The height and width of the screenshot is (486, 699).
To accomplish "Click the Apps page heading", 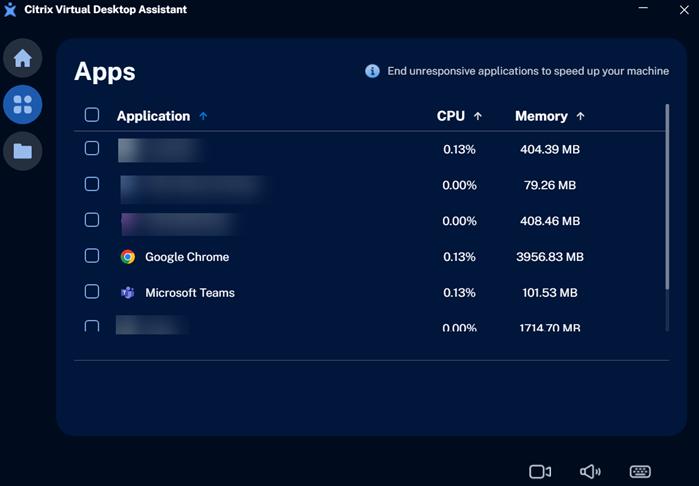I will 105,72.
